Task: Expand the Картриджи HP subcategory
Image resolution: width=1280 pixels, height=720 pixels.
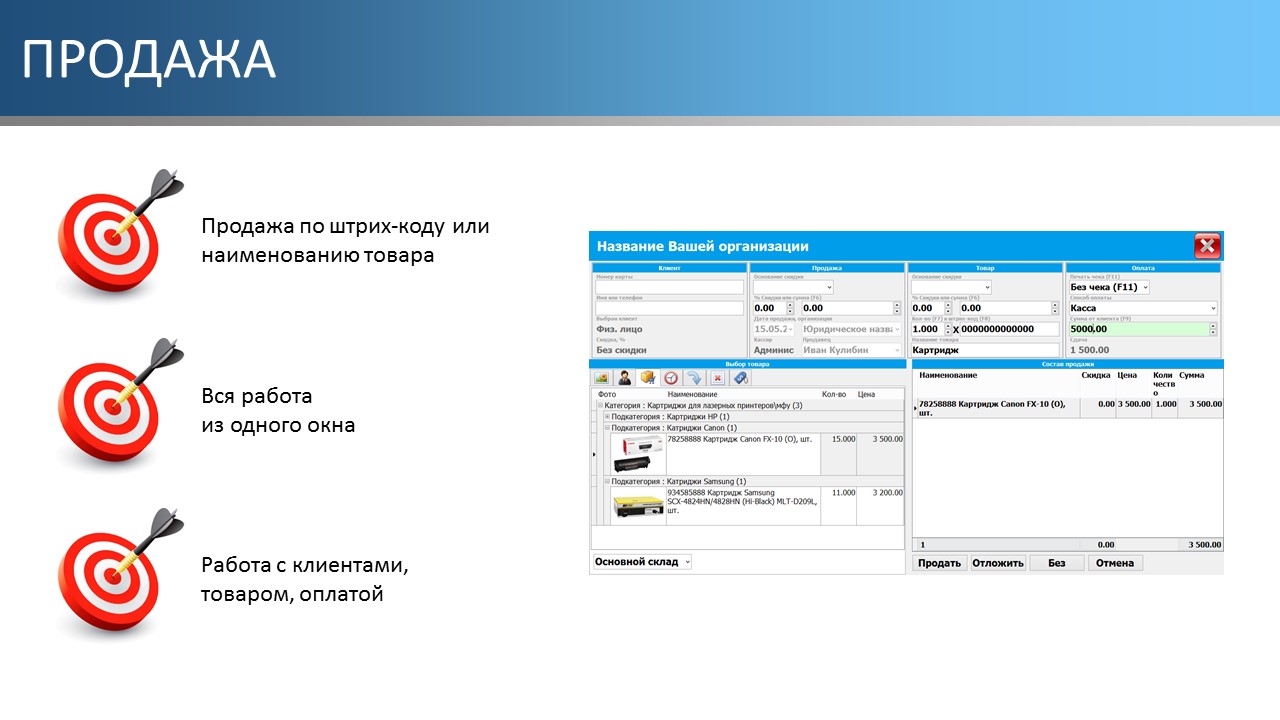Action: (607, 417)
